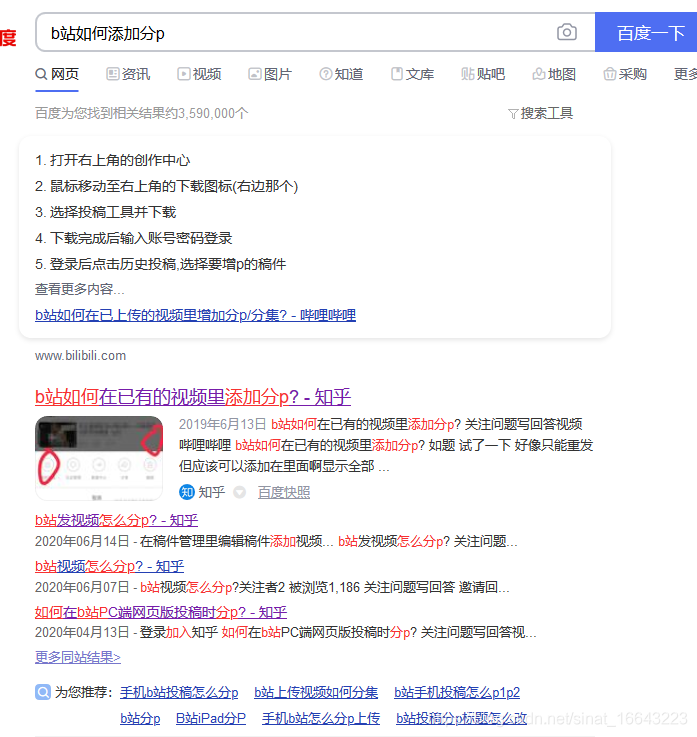This screenshot has width=697, height=737.
Task: Click the document icon beside 文库
Action: [x=397, y=74]
